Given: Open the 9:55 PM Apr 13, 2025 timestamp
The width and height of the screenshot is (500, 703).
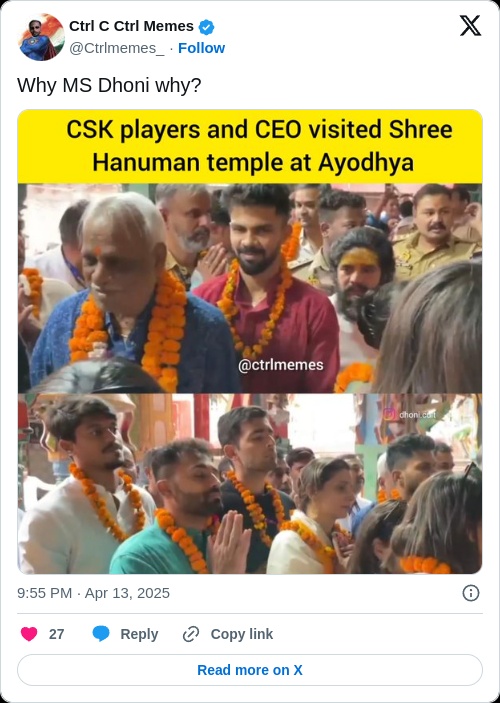Looking at the screenshot, I should click(x=93, y=593).
